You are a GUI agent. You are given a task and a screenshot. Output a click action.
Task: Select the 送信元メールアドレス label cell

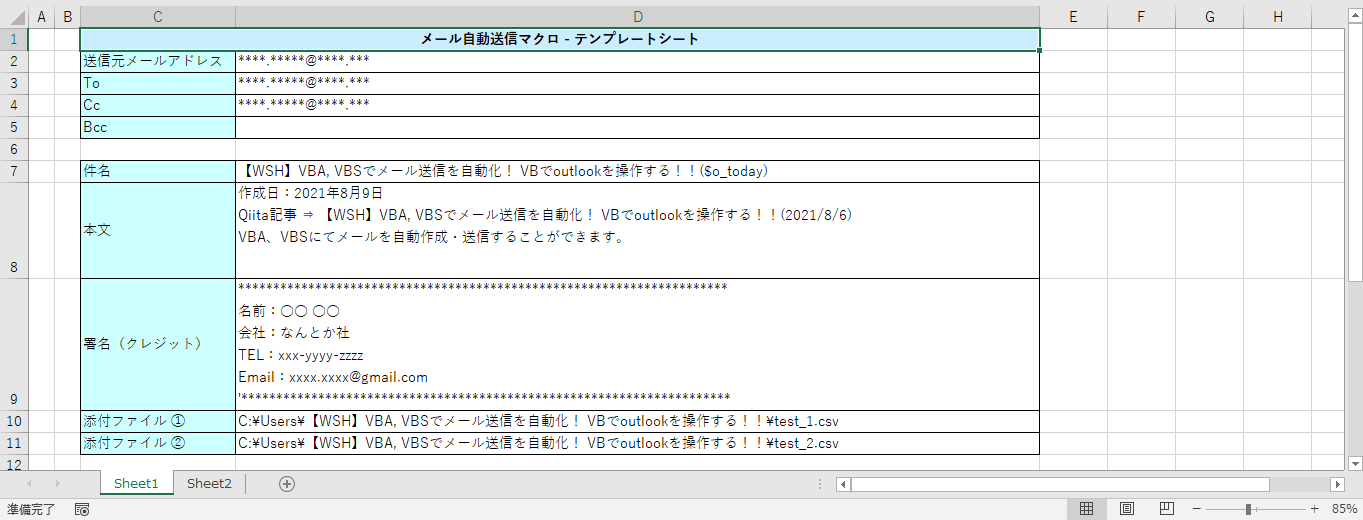point(158,61)
